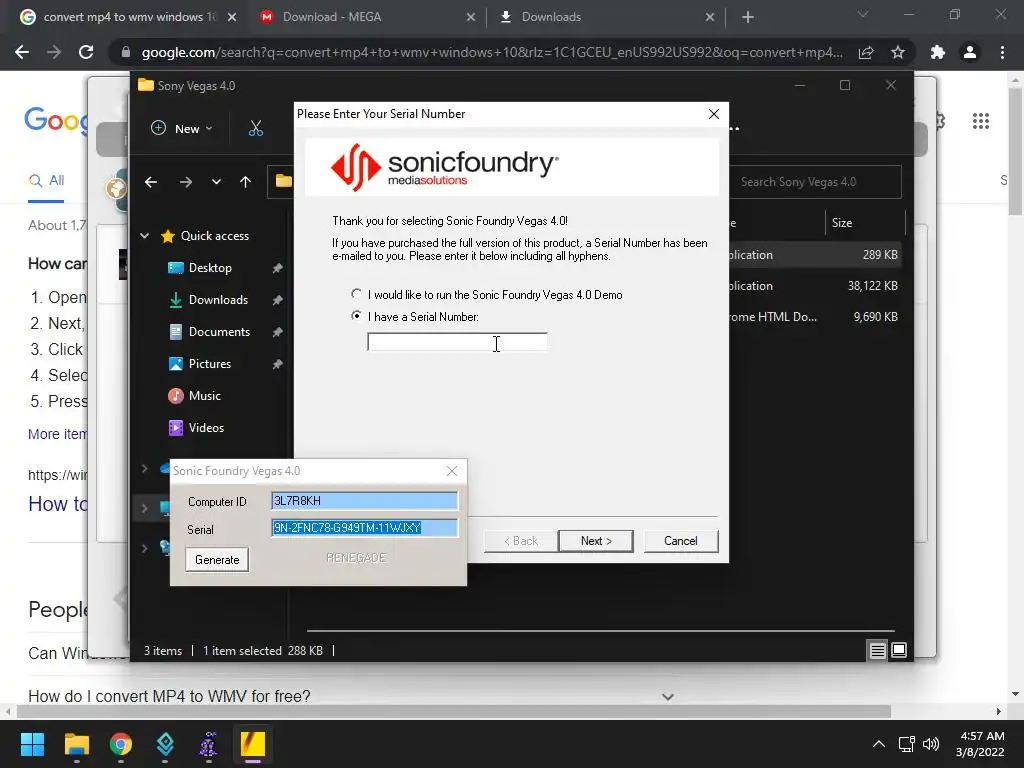This screenshot has height=768, width=1024.
Task: Click the pin icon beside Desktop
Action: tap(278, 268)
